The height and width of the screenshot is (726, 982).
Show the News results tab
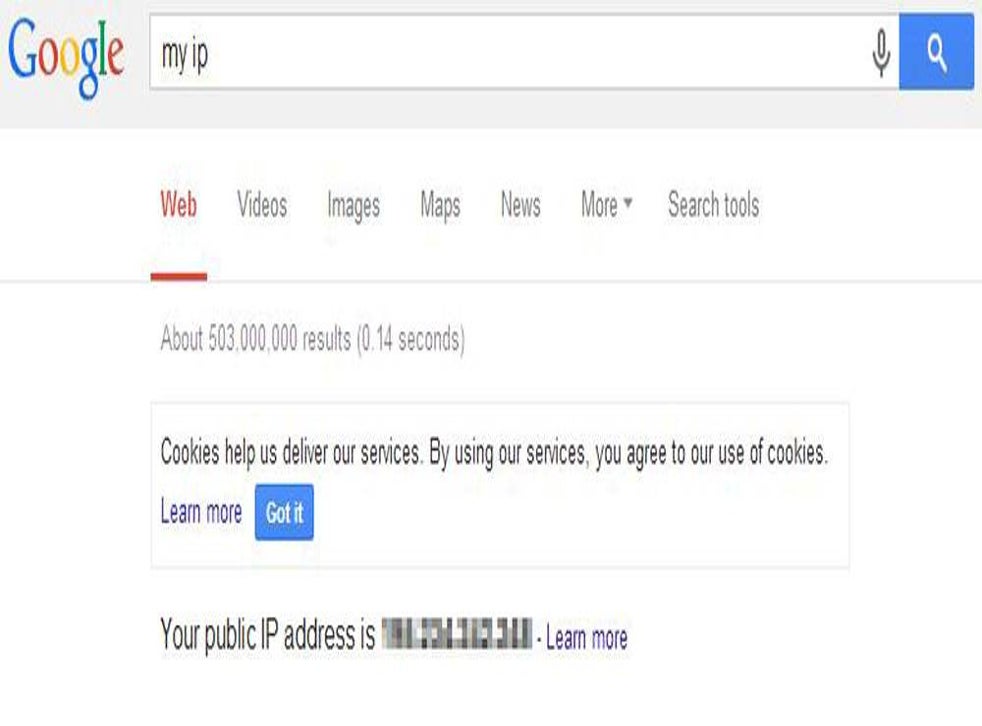[520, 204]
